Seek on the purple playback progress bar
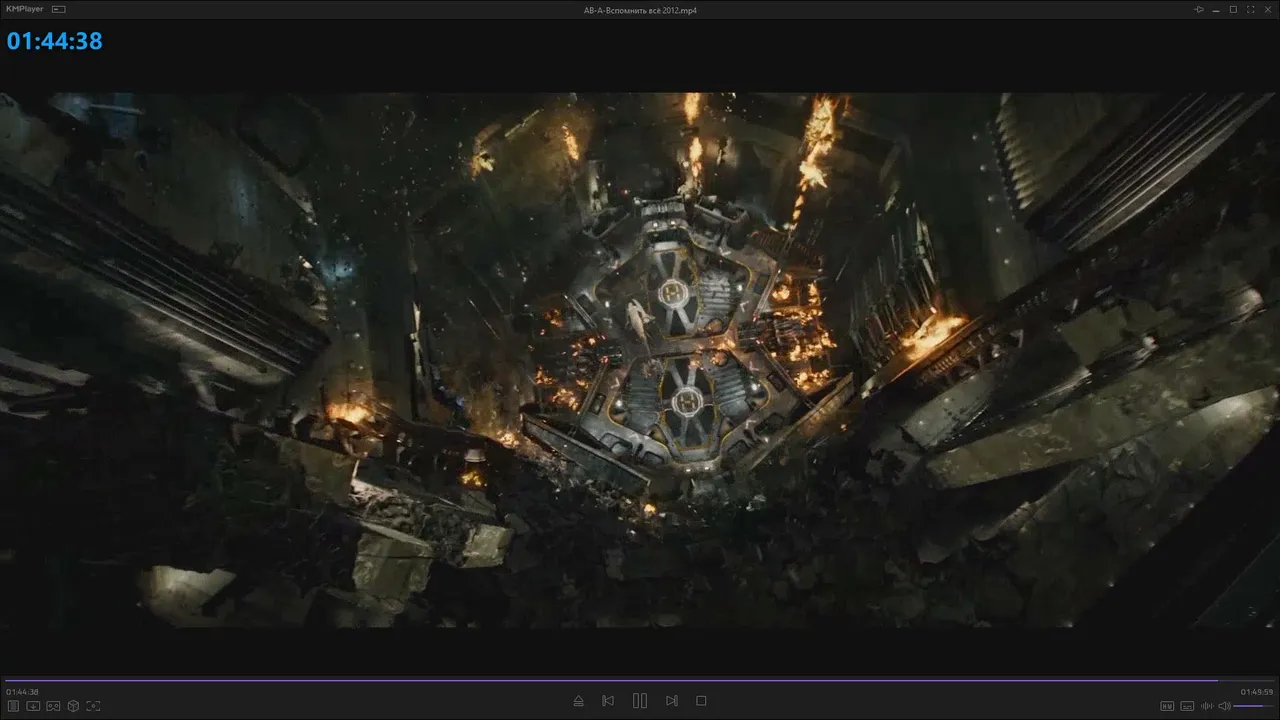The image size is (1280, 720). 640,680
